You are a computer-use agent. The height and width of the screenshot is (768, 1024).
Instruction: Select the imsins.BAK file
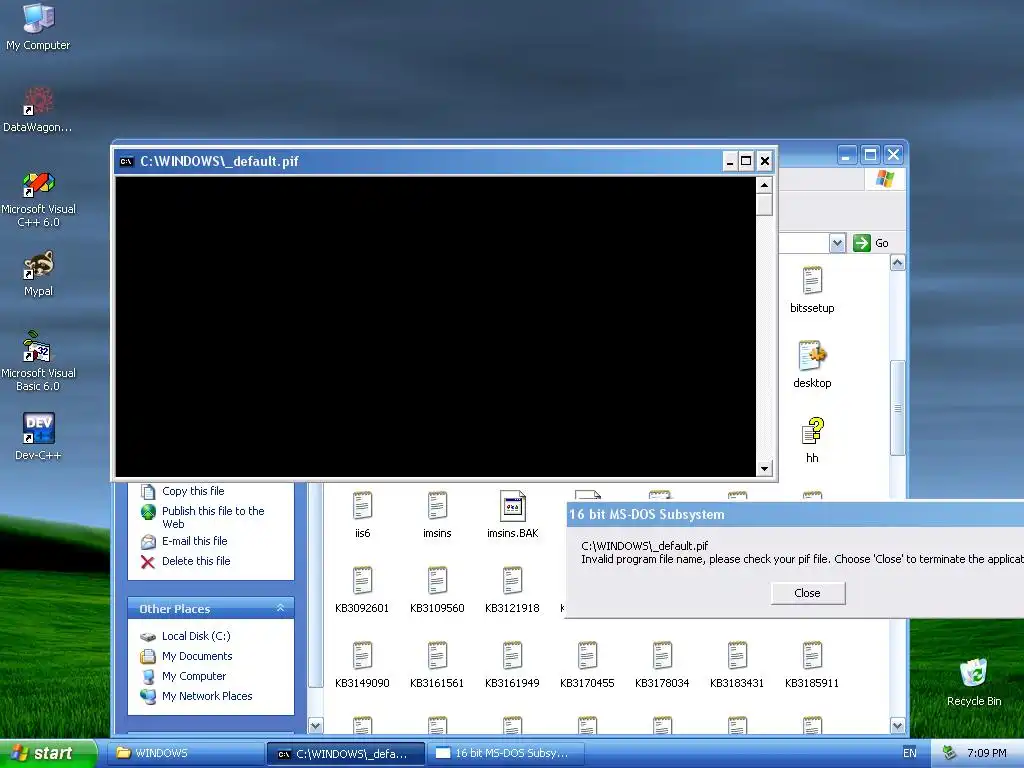point(513,515)
